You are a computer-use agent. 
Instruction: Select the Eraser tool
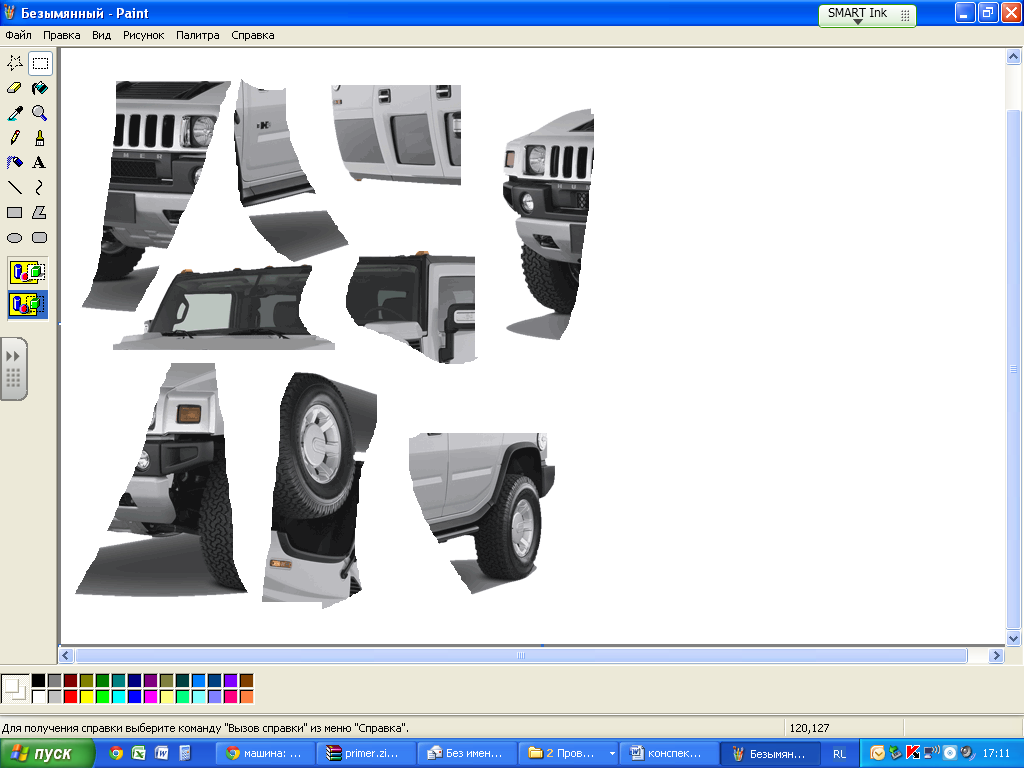pos(14,88)
